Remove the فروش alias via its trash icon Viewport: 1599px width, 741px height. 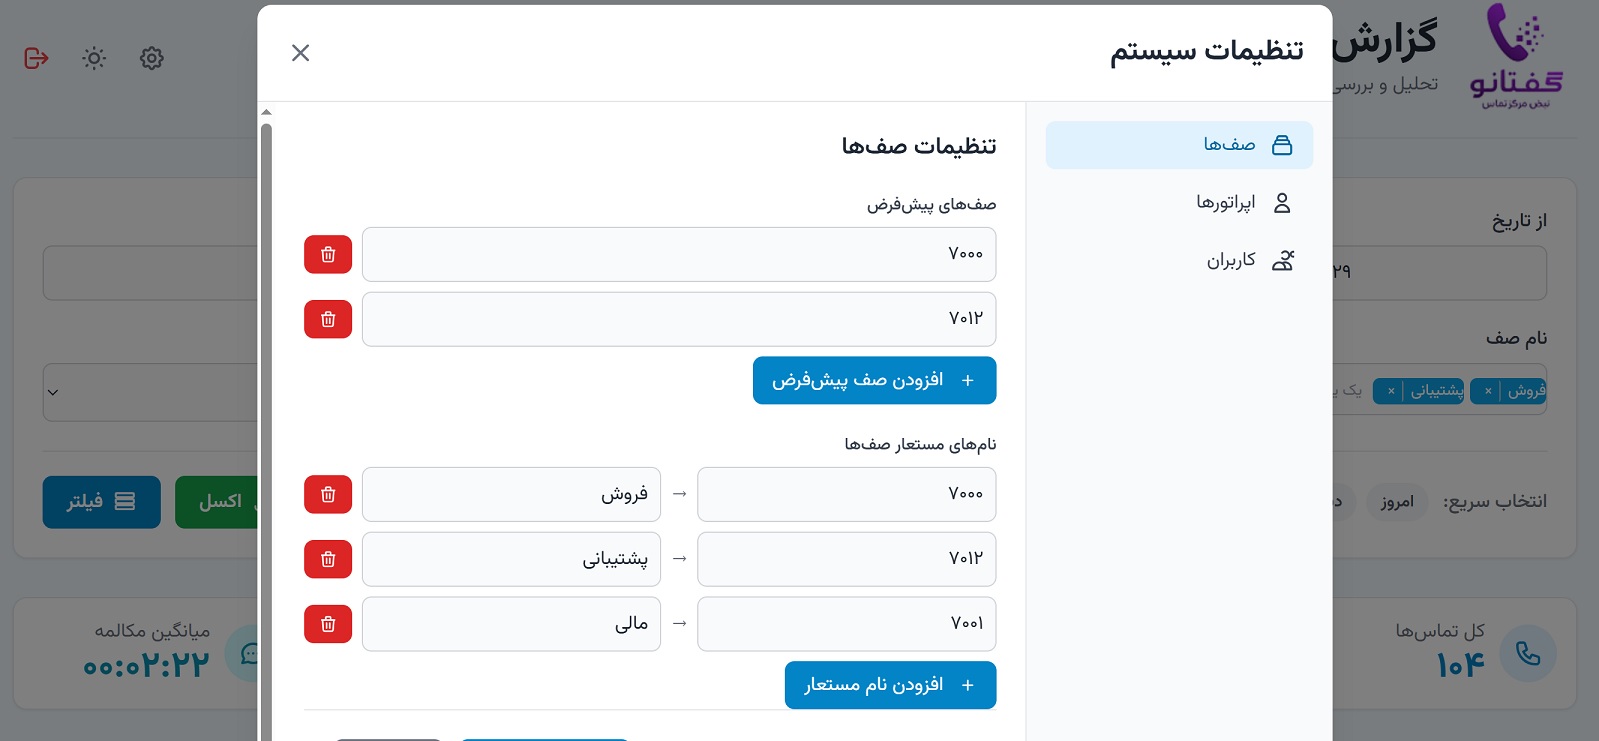(327, 494)
